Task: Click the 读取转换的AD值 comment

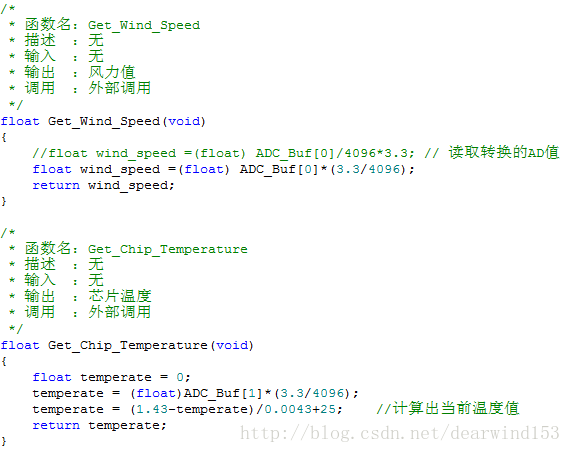Action: click(504, 152)
